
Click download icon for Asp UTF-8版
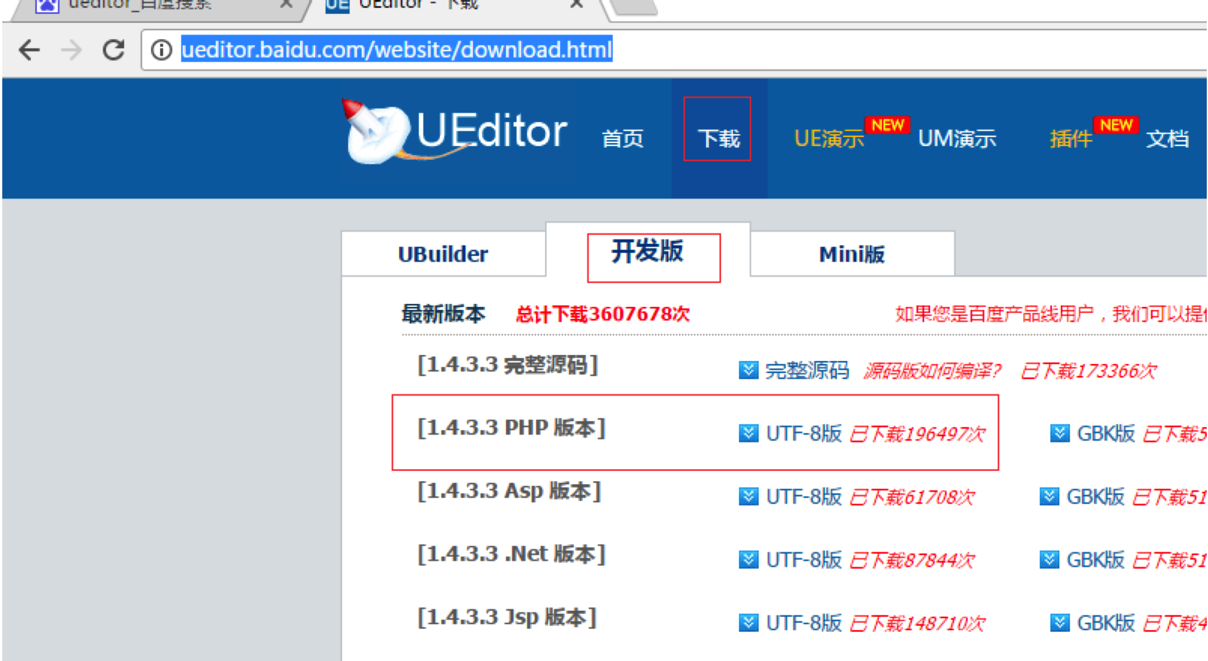(x=748, y=496)
